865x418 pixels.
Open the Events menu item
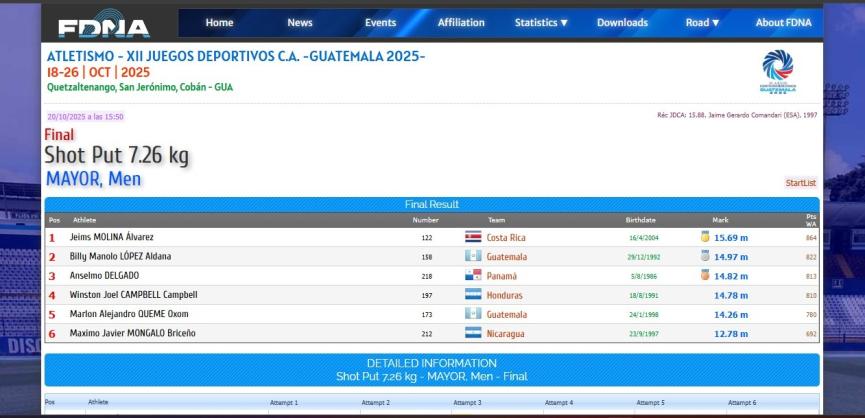[380, 23]
